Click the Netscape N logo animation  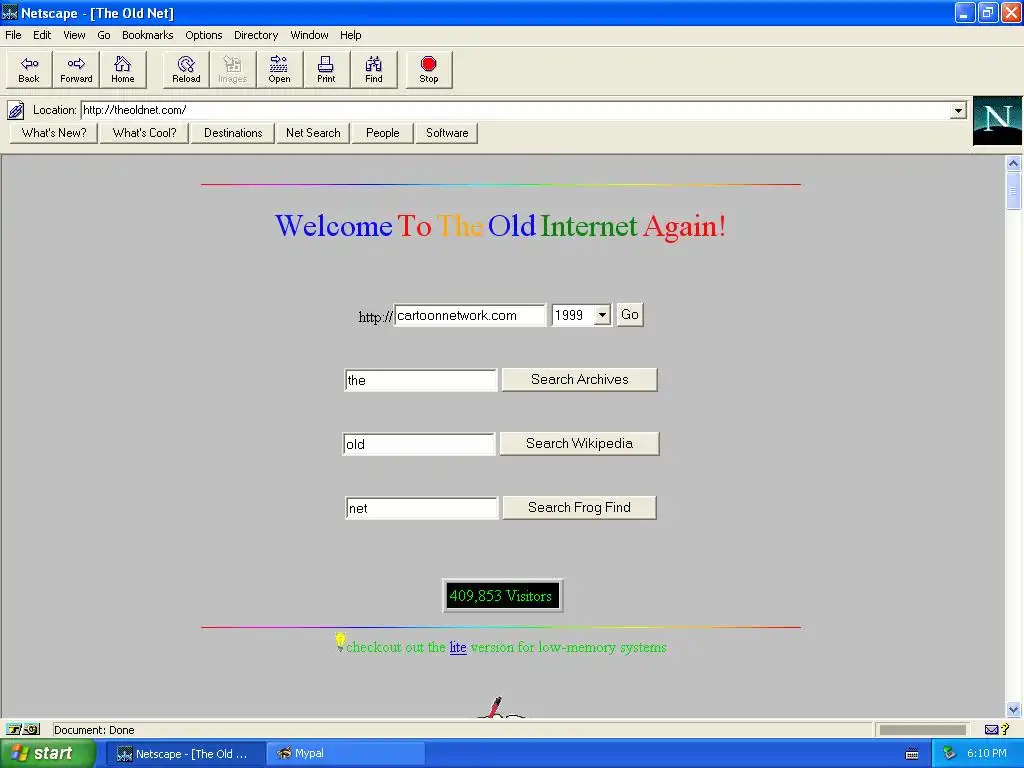(997, 120)
